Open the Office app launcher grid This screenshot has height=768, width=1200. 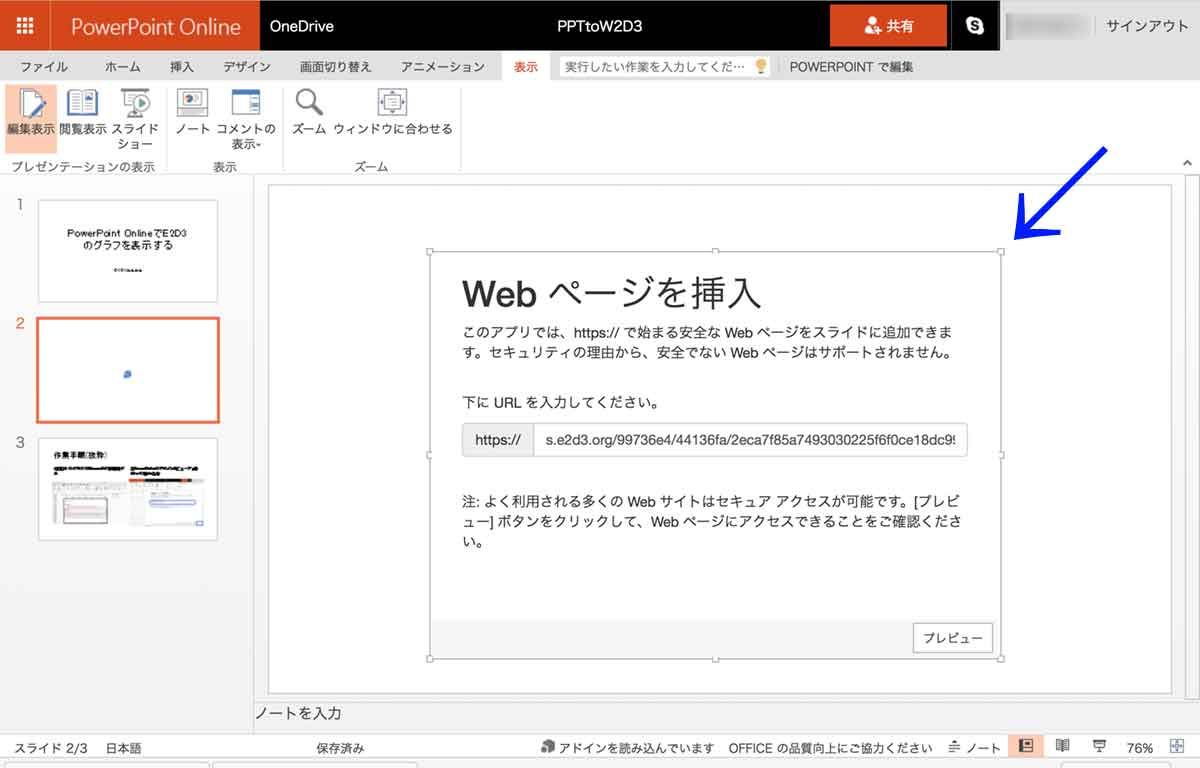point(25,26)
